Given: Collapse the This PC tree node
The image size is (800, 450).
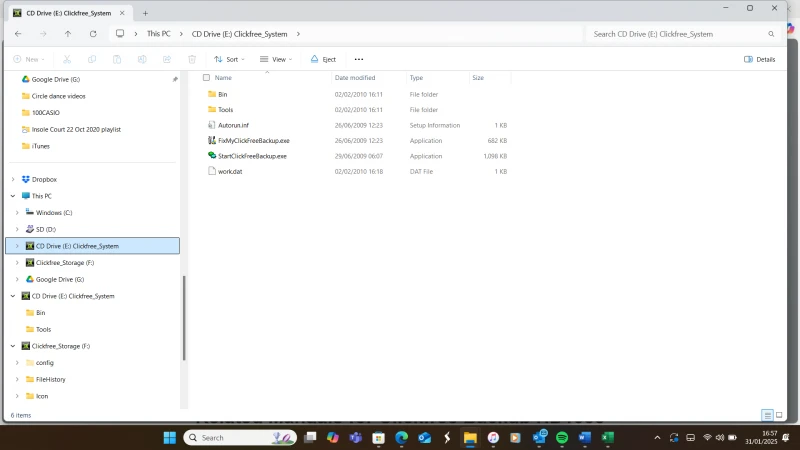Looking at the screenshot, I should (13, 196).
